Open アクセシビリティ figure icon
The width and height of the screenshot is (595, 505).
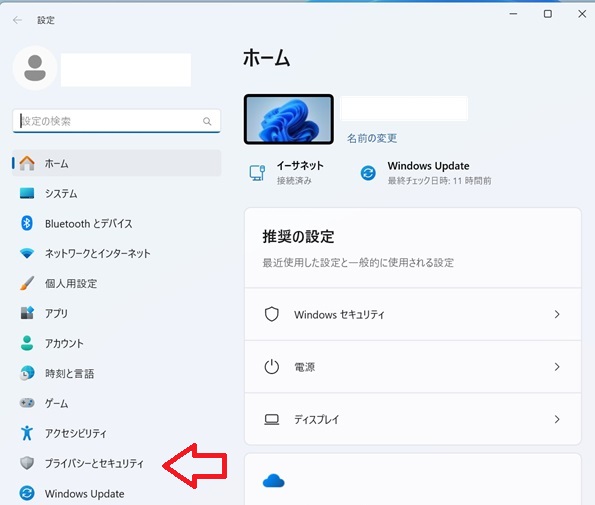pyautogui.click(x=27, y=433)
